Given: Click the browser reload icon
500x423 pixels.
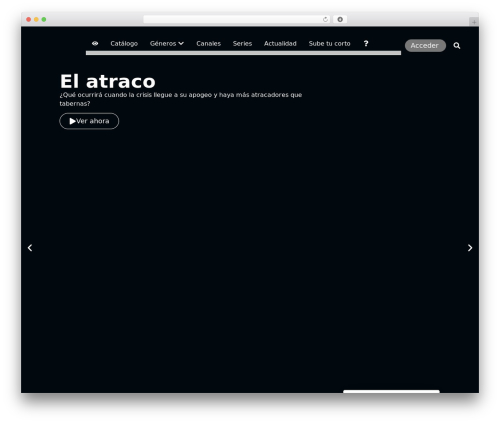Looking at the screenshot, I should (x=325, y=19).
